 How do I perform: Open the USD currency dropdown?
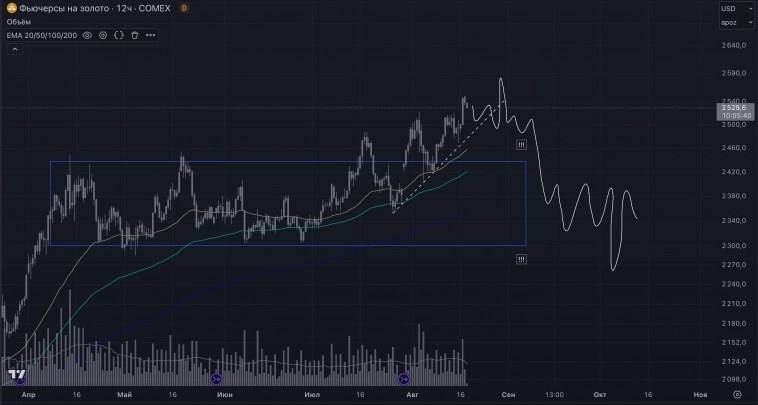[737, 9]
